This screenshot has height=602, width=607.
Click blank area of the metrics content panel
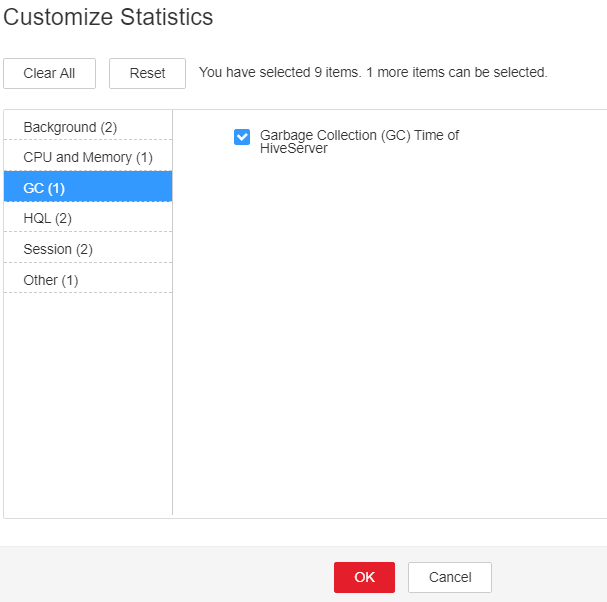click(387, 329)
